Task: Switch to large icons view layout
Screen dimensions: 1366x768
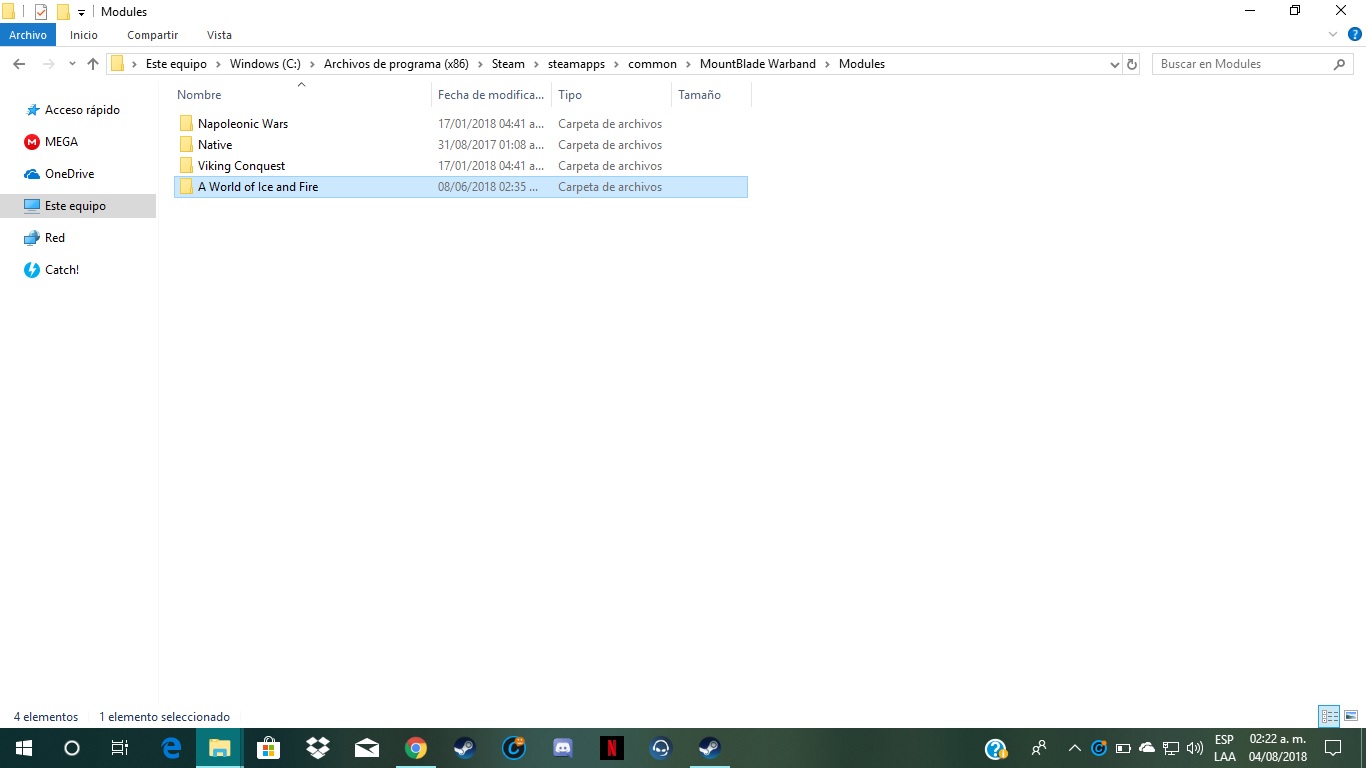Action: tap(1351, 716)
